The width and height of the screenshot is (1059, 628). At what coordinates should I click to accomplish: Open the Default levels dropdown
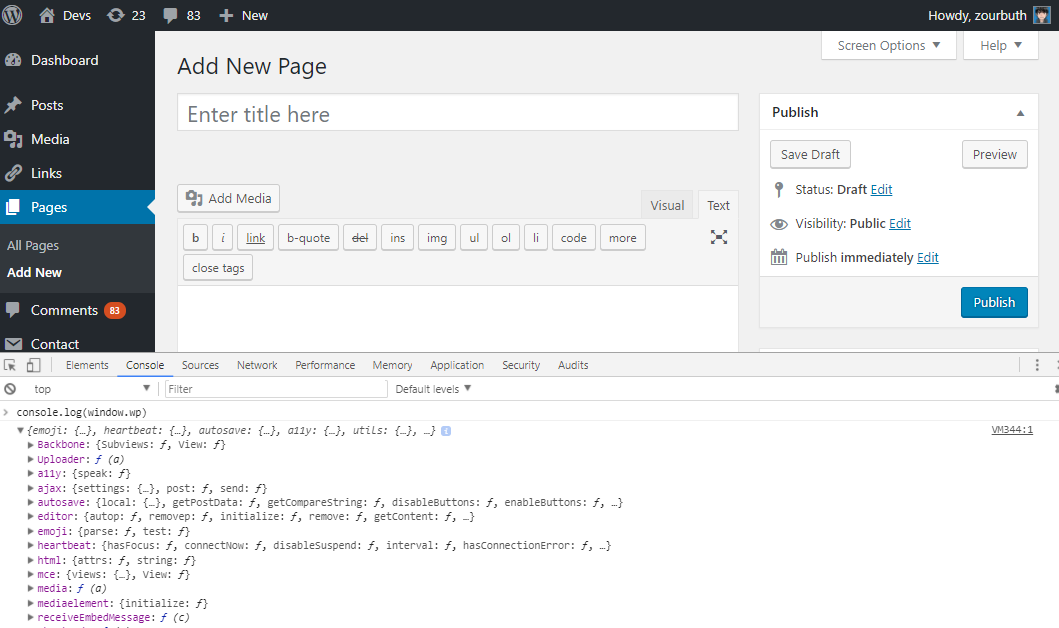433,389
